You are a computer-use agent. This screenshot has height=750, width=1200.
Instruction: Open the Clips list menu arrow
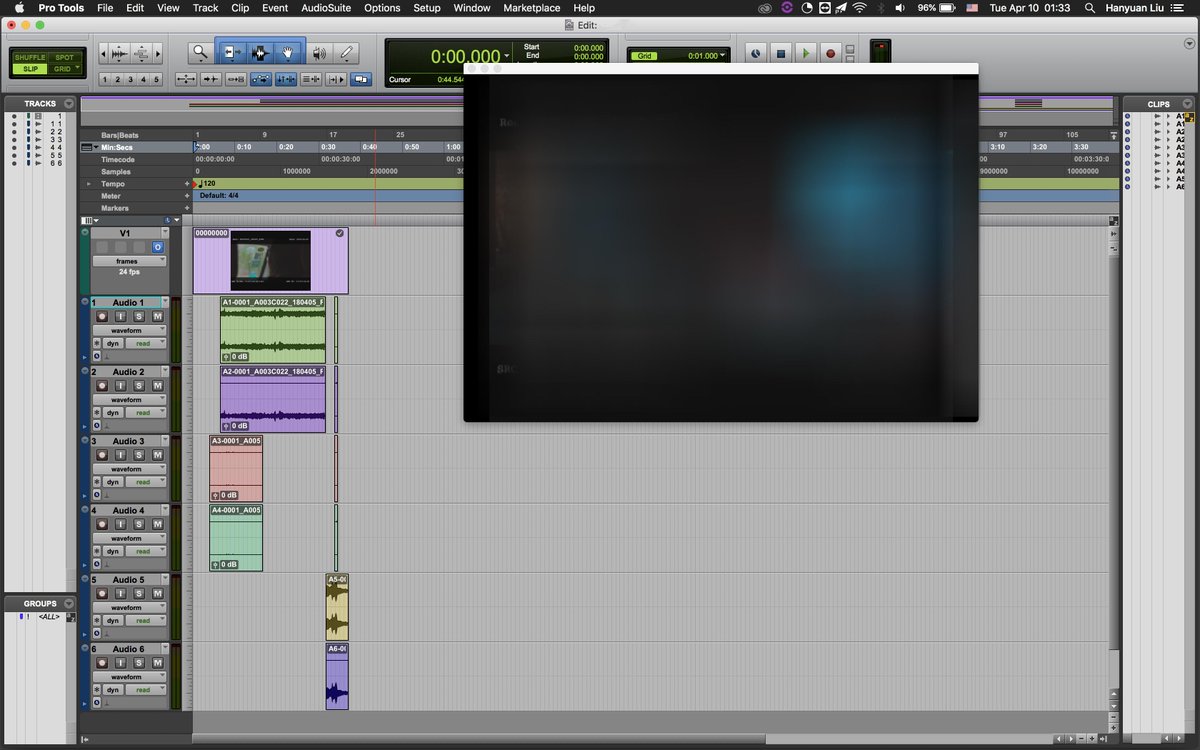1187,104
